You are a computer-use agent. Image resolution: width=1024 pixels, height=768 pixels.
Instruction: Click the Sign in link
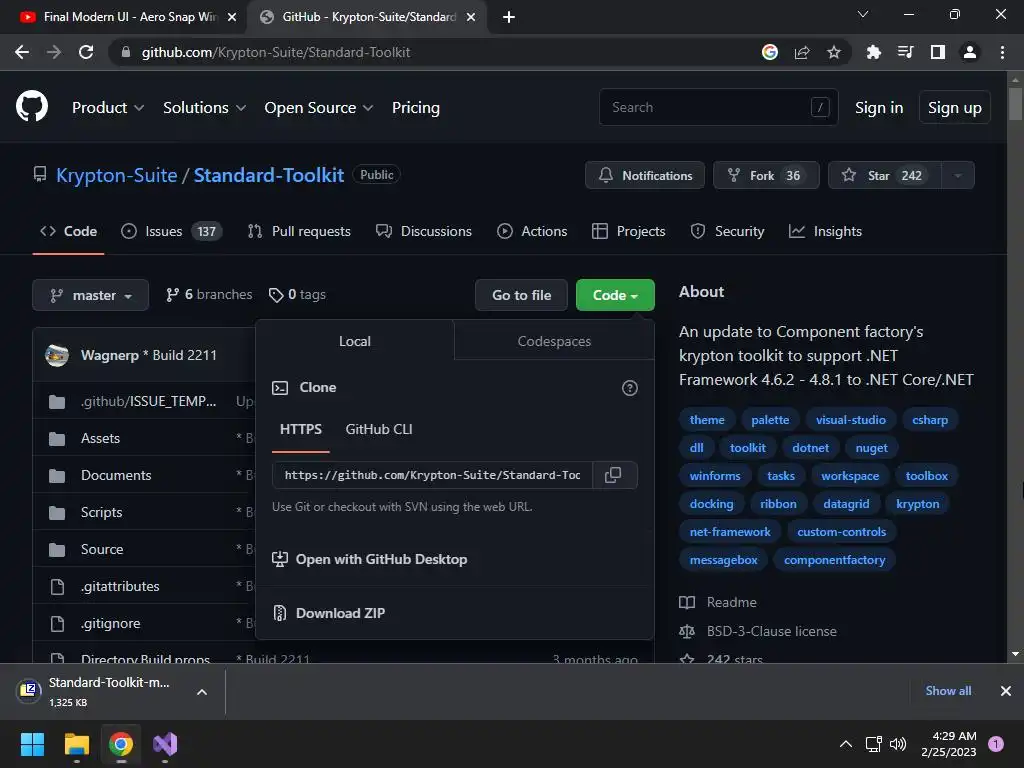879,108
